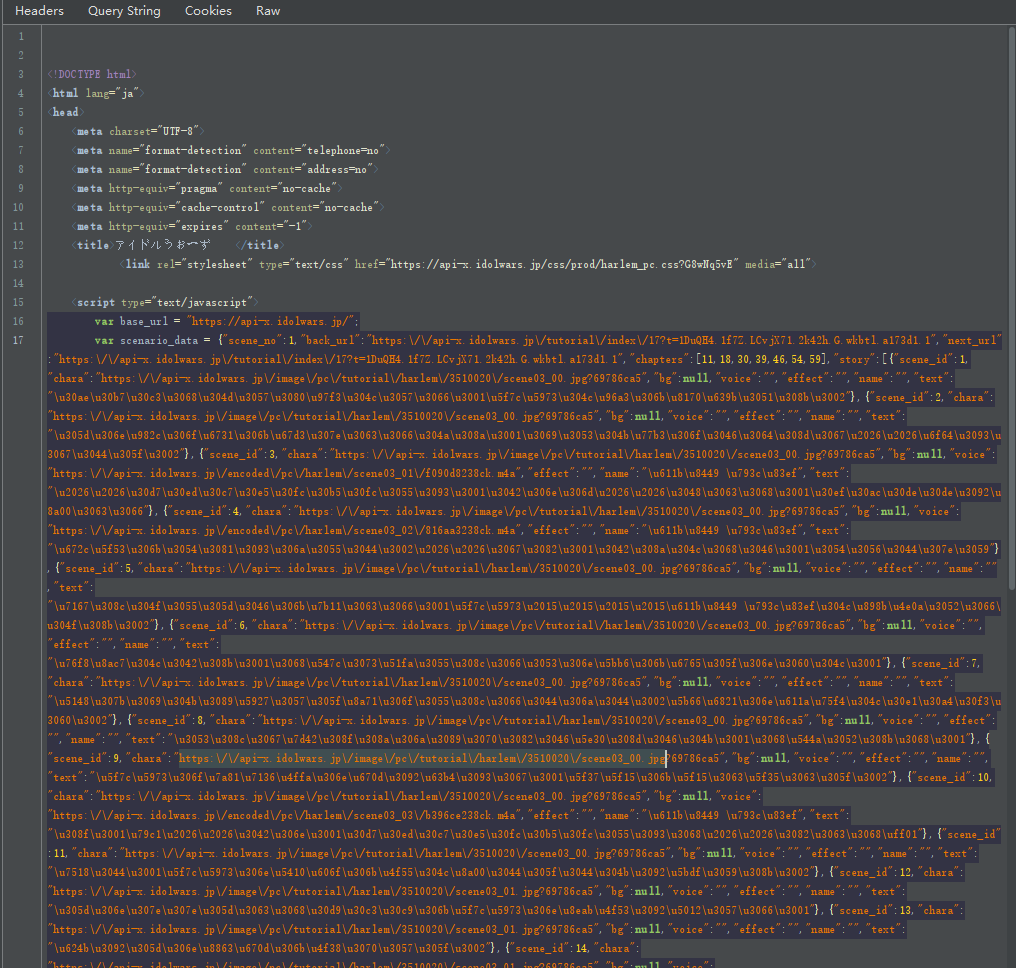Click the cache-control meta tag line
1016x968 pixels.
tap(229, 207)
